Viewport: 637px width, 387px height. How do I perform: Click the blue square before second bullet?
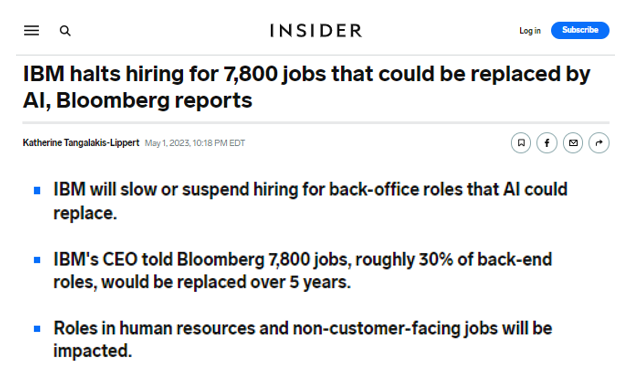(x=37, y=260)
